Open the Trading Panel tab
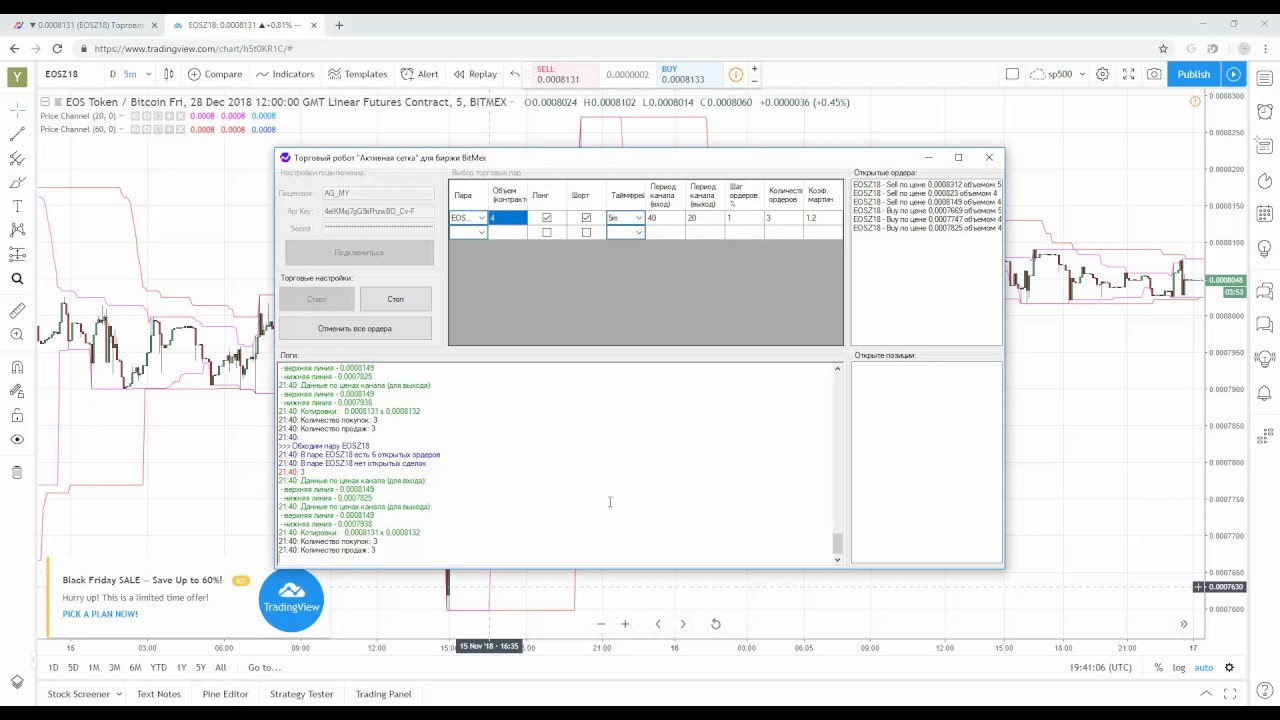Screen dimensions: 1280x720 click(x=383, y=694)
